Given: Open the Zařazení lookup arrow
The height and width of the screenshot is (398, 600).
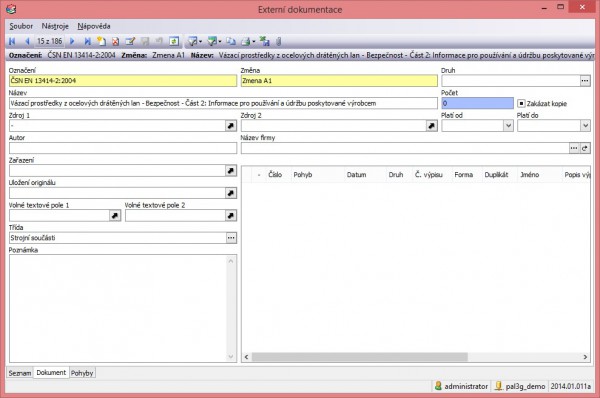Looking at the screenshot, I should point(231,171).
